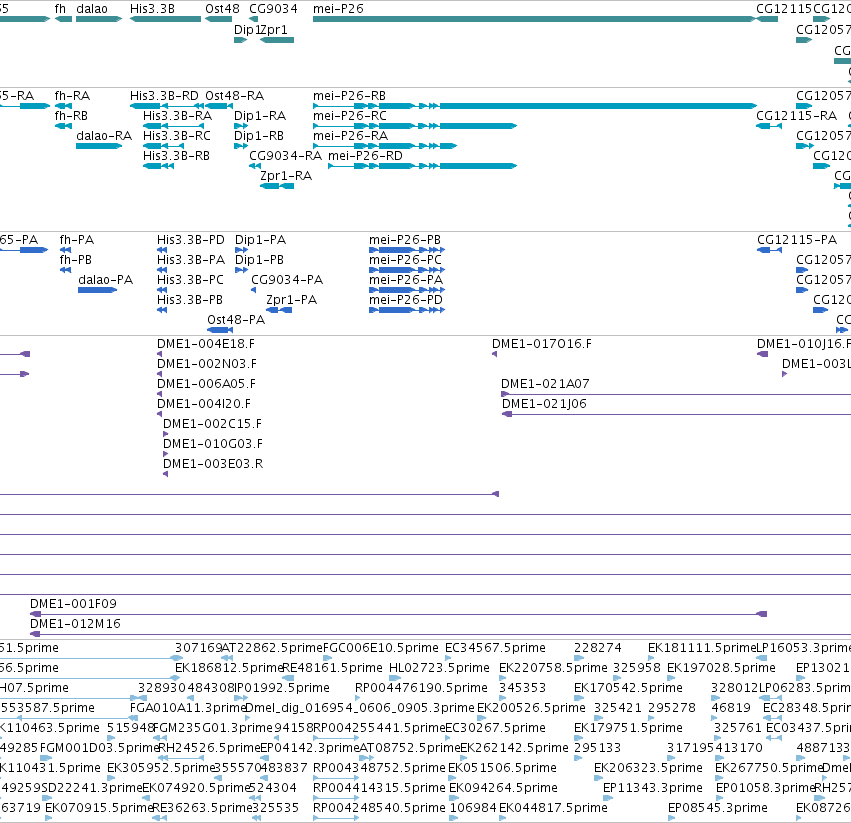Select the mei-P26 gene label

(338, 9)
